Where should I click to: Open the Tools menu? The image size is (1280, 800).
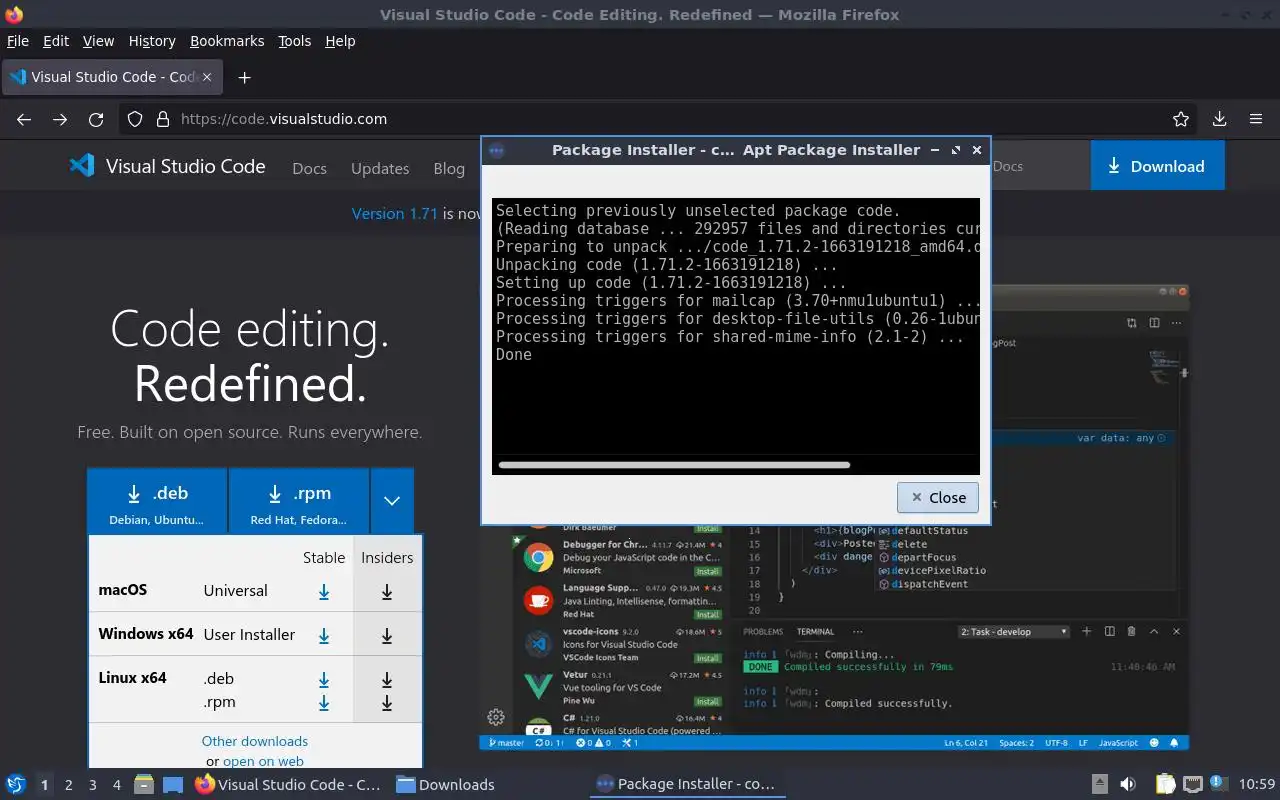pos(295,41)
